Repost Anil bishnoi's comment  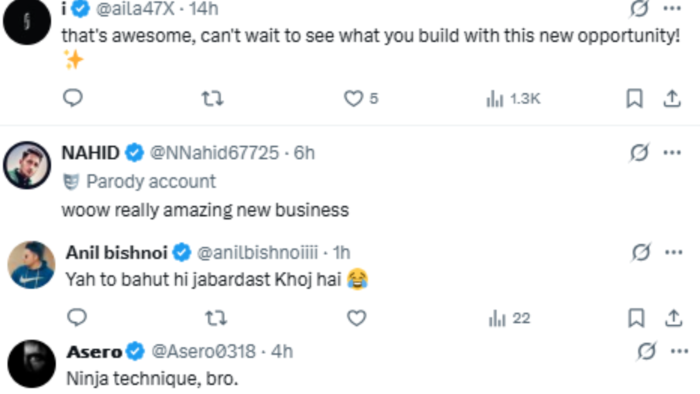[216, 318]
